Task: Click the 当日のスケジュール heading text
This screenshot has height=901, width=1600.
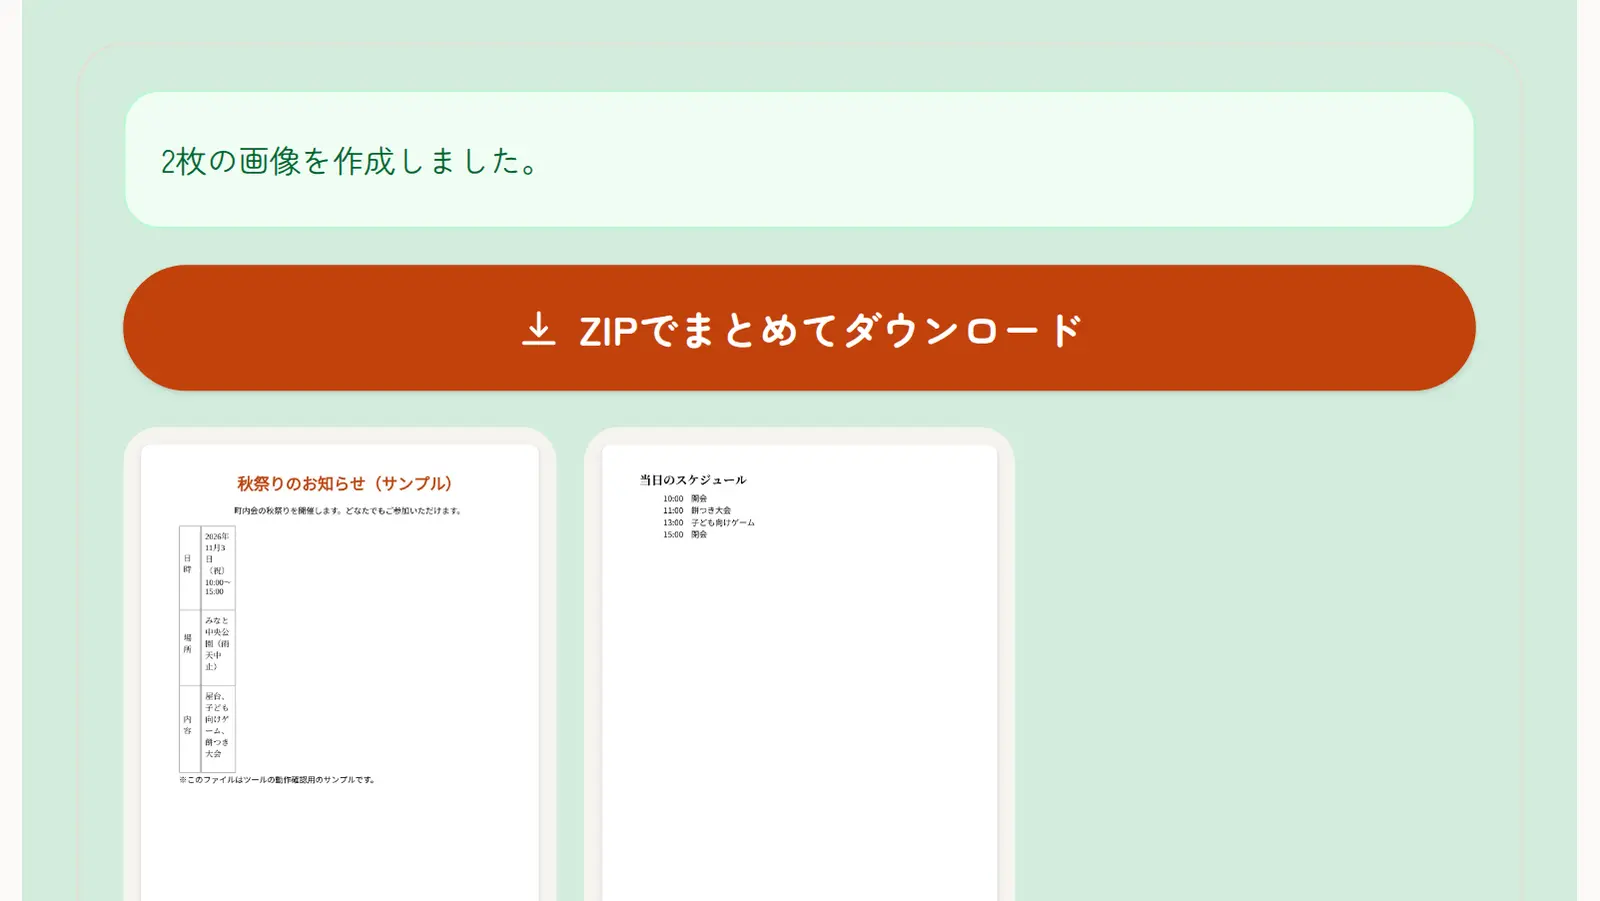Action: (x=693, y=480)
